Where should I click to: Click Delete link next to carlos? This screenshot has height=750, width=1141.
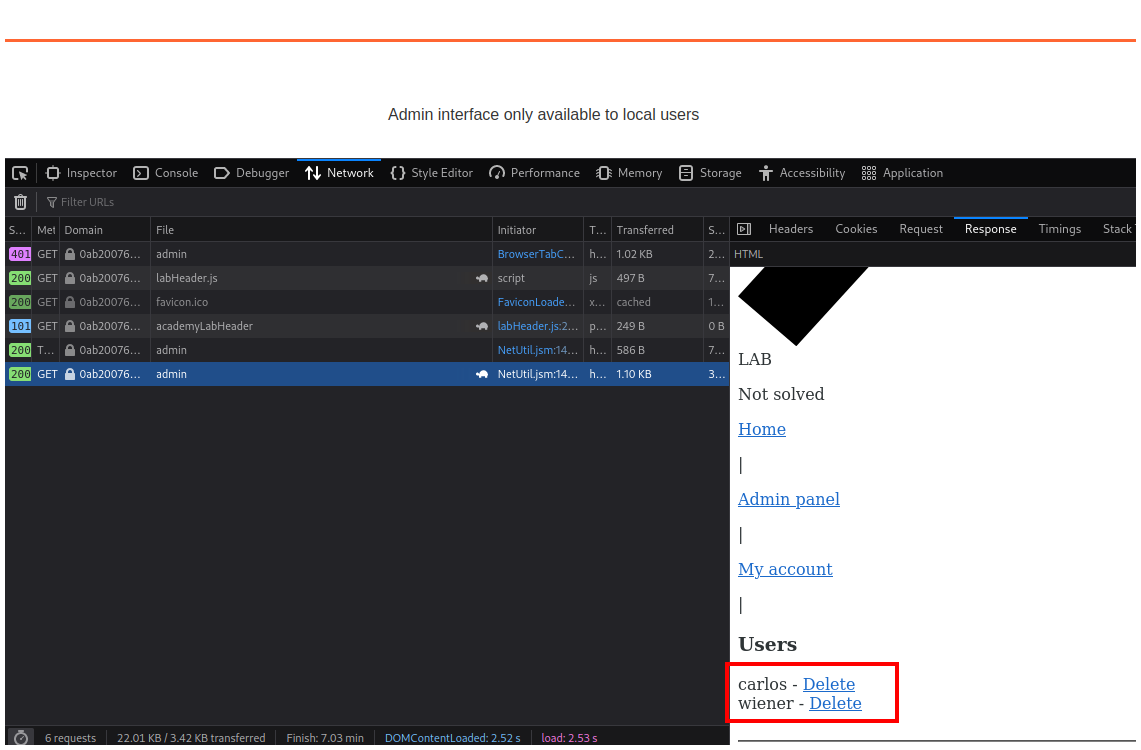click(828, 684)
